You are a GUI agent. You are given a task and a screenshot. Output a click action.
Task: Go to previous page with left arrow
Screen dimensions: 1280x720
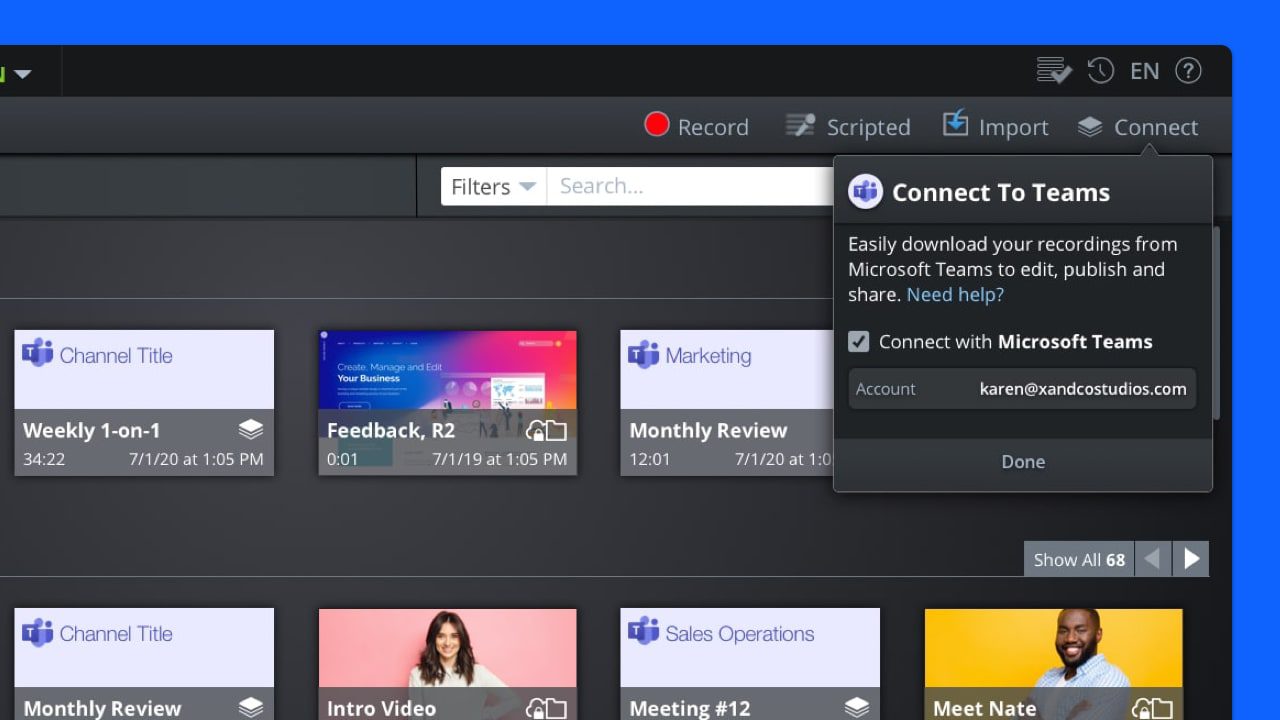tap(1152, 559)
